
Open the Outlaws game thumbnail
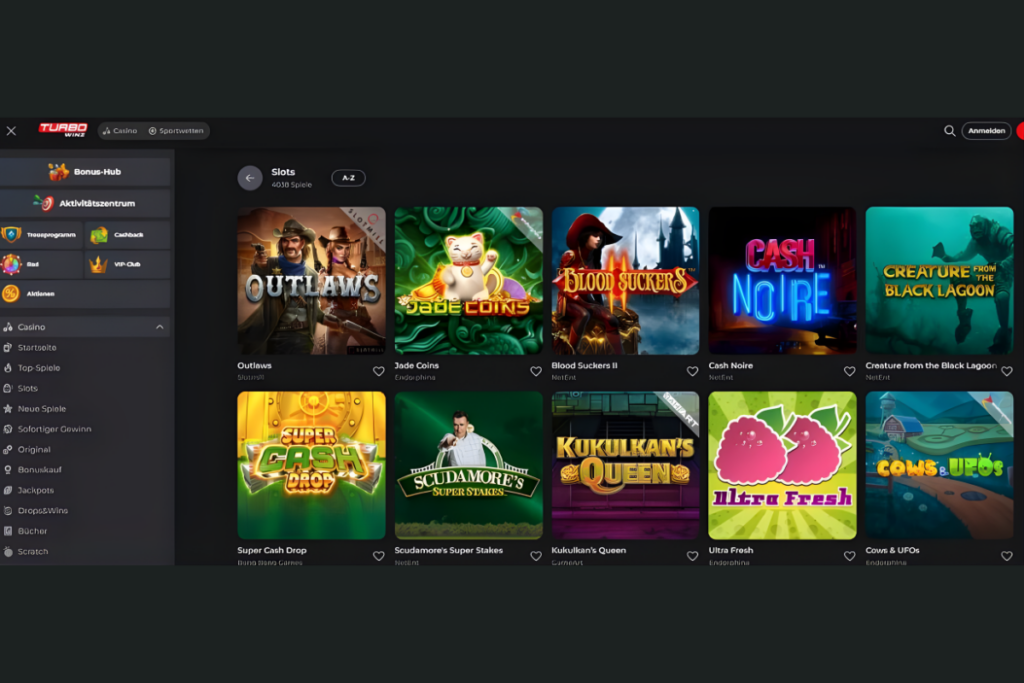312,281
